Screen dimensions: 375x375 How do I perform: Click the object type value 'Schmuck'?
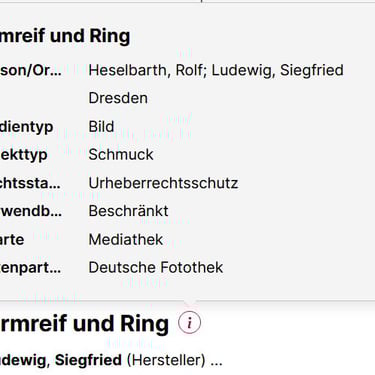coord(121,155)
